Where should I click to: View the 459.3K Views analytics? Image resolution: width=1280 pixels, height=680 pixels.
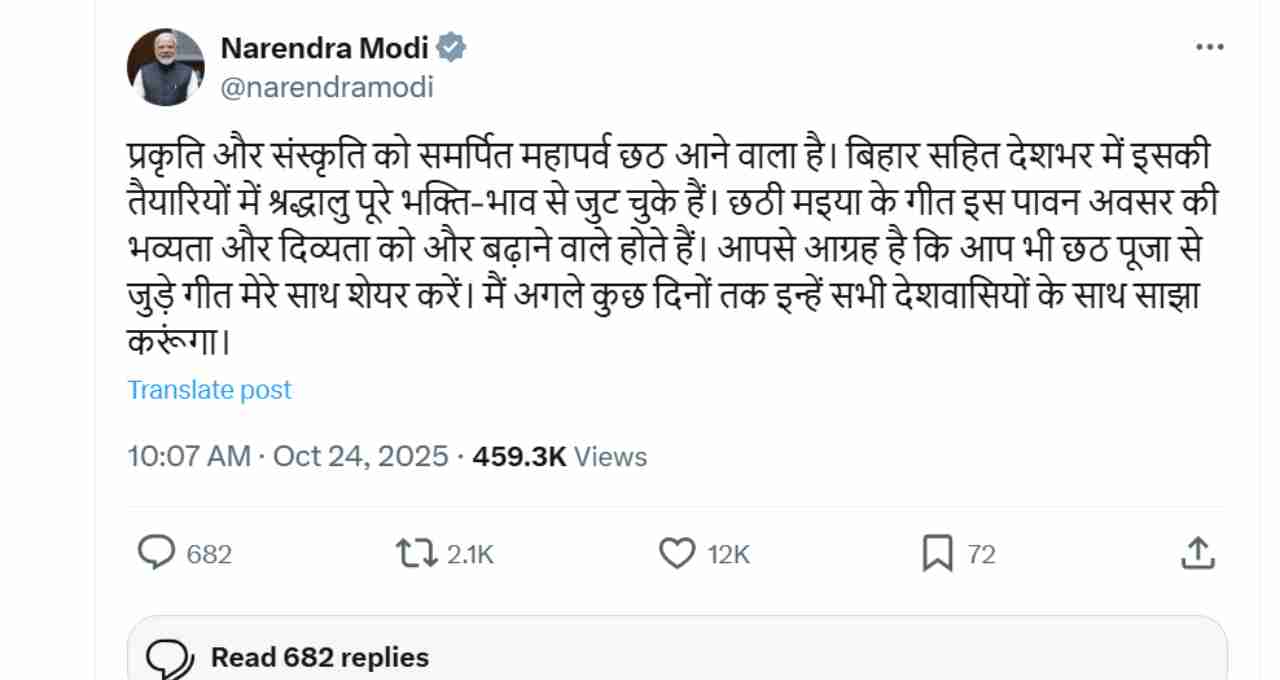click(559, 457)
